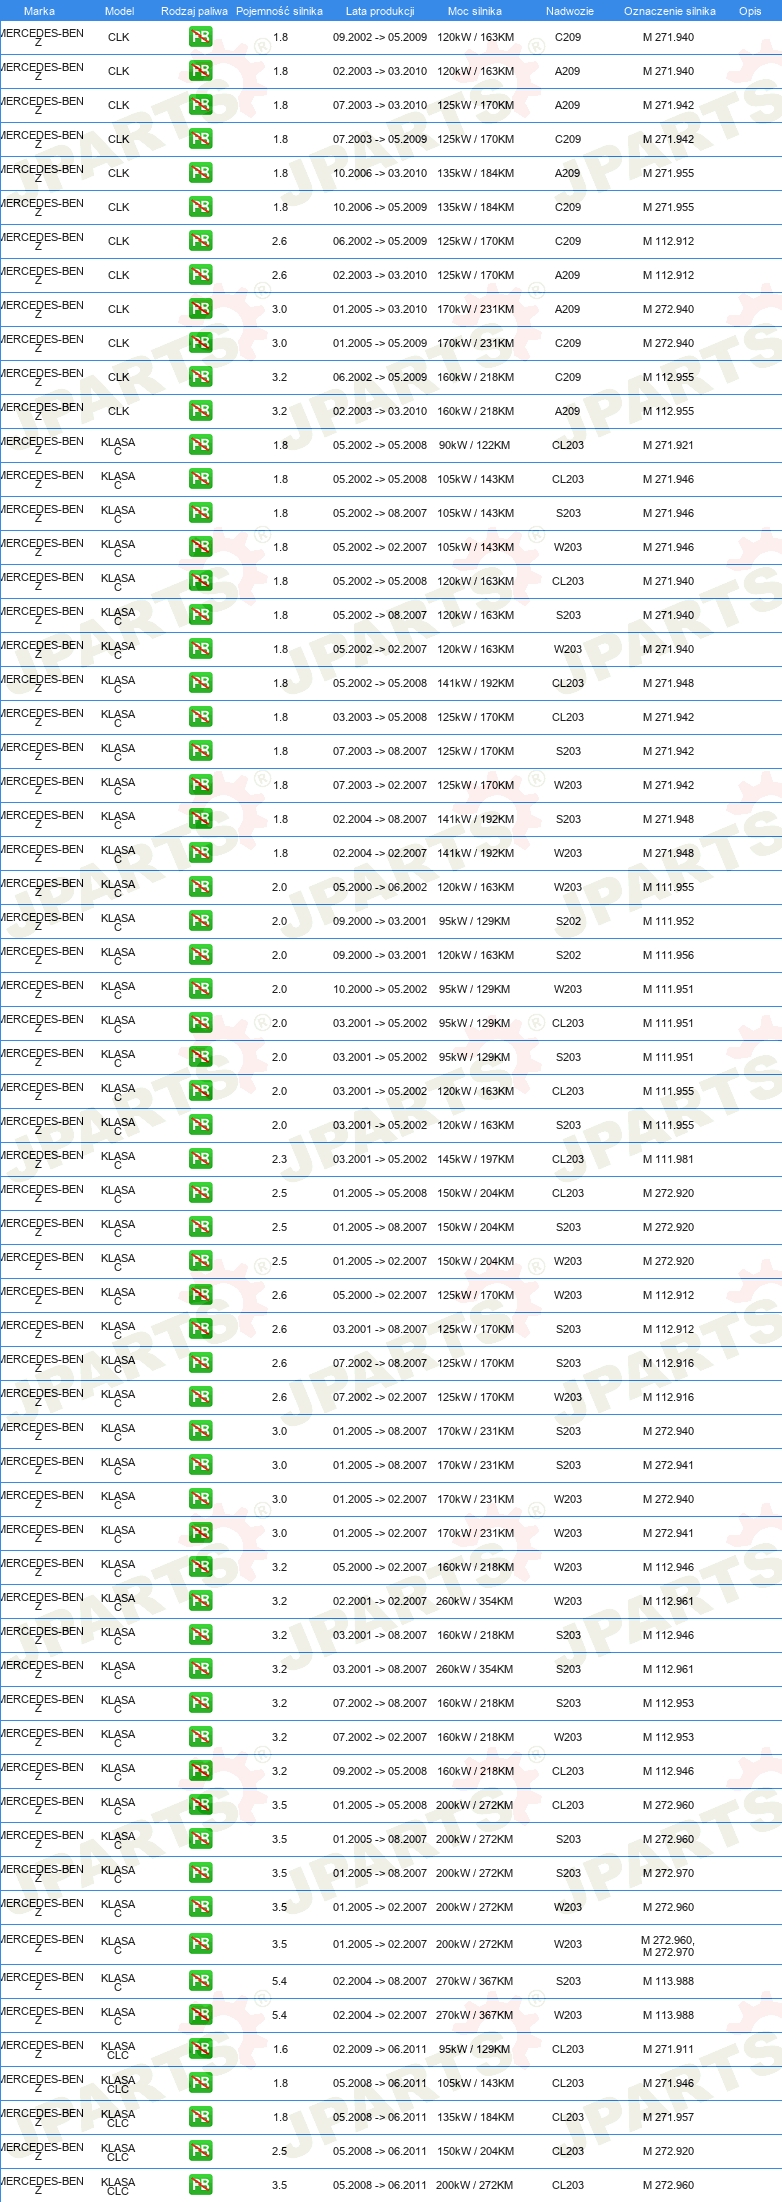The width and height of the screenshot is (782, 2202).
Task: Select engine capacity value 2.3
Action: (280, 1159)
